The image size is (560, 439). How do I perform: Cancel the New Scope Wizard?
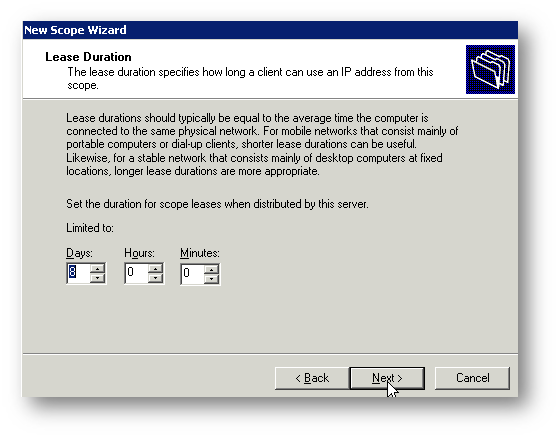point(472,378)
